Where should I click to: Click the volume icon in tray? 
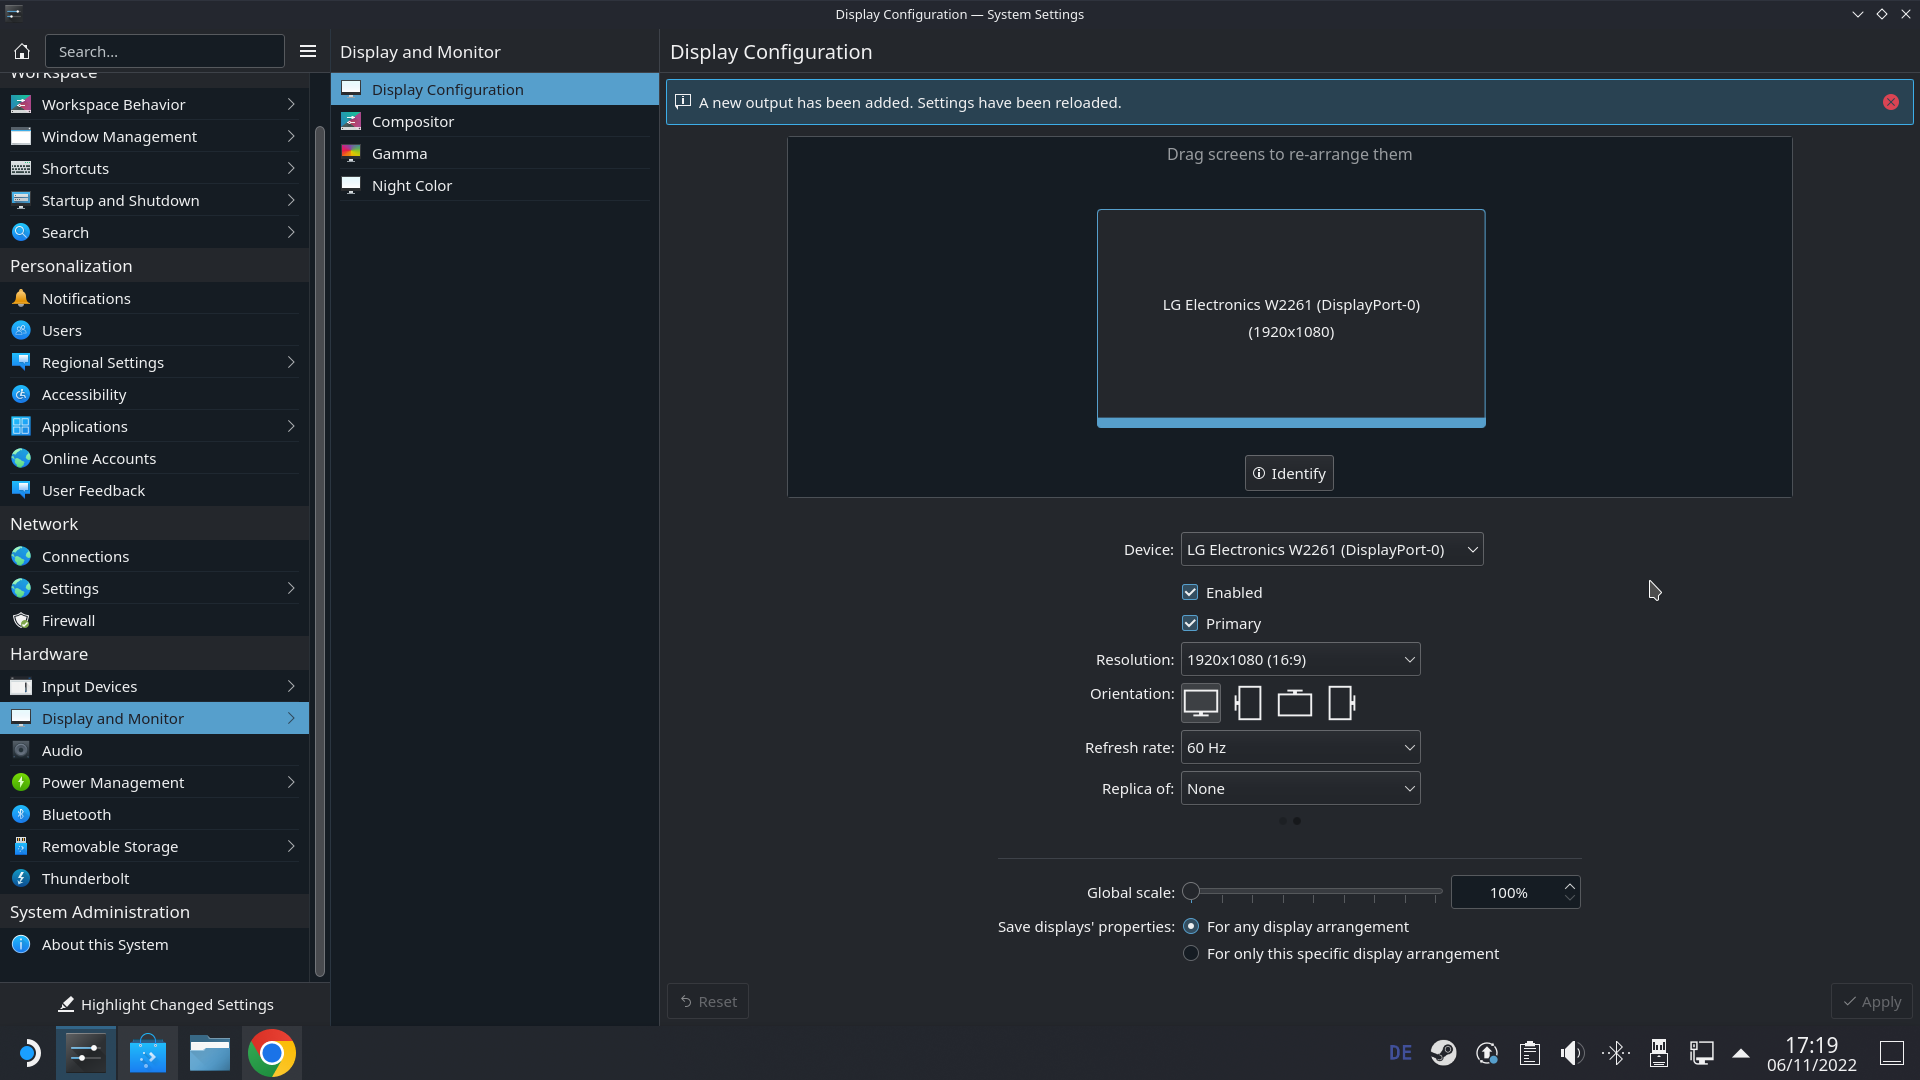(1572, 1053)
